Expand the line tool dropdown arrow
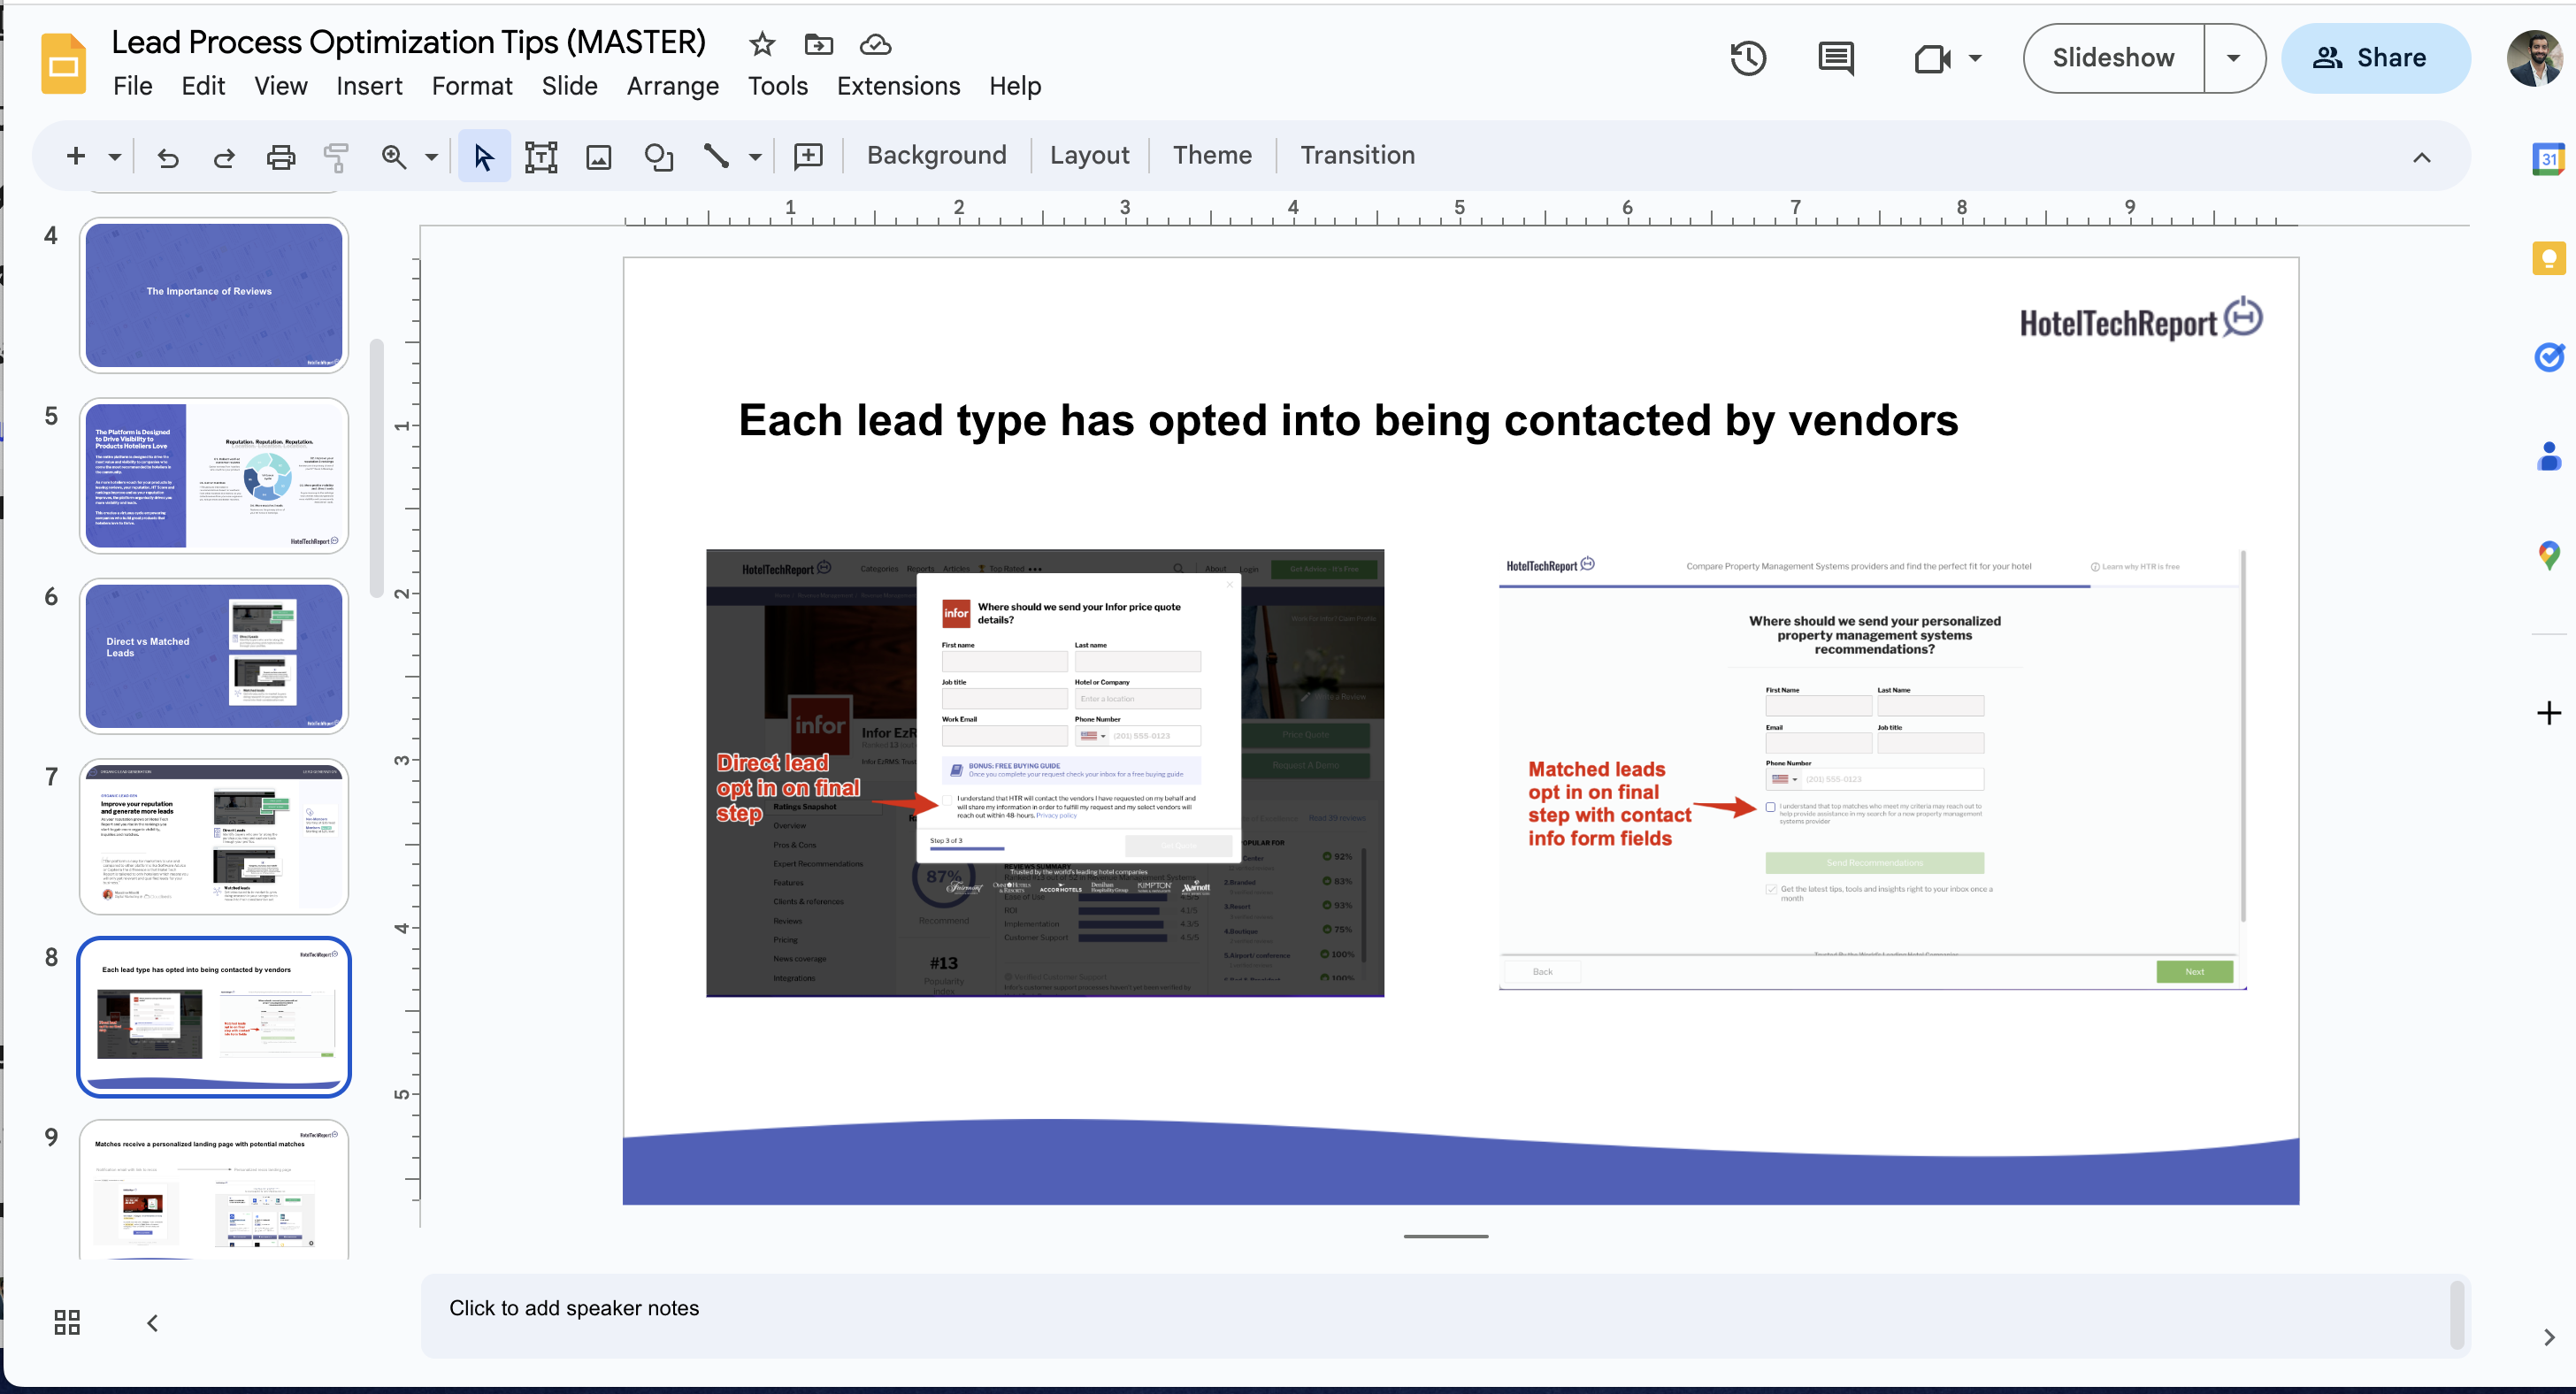Screen dimensions: 2576x1394 755,157
